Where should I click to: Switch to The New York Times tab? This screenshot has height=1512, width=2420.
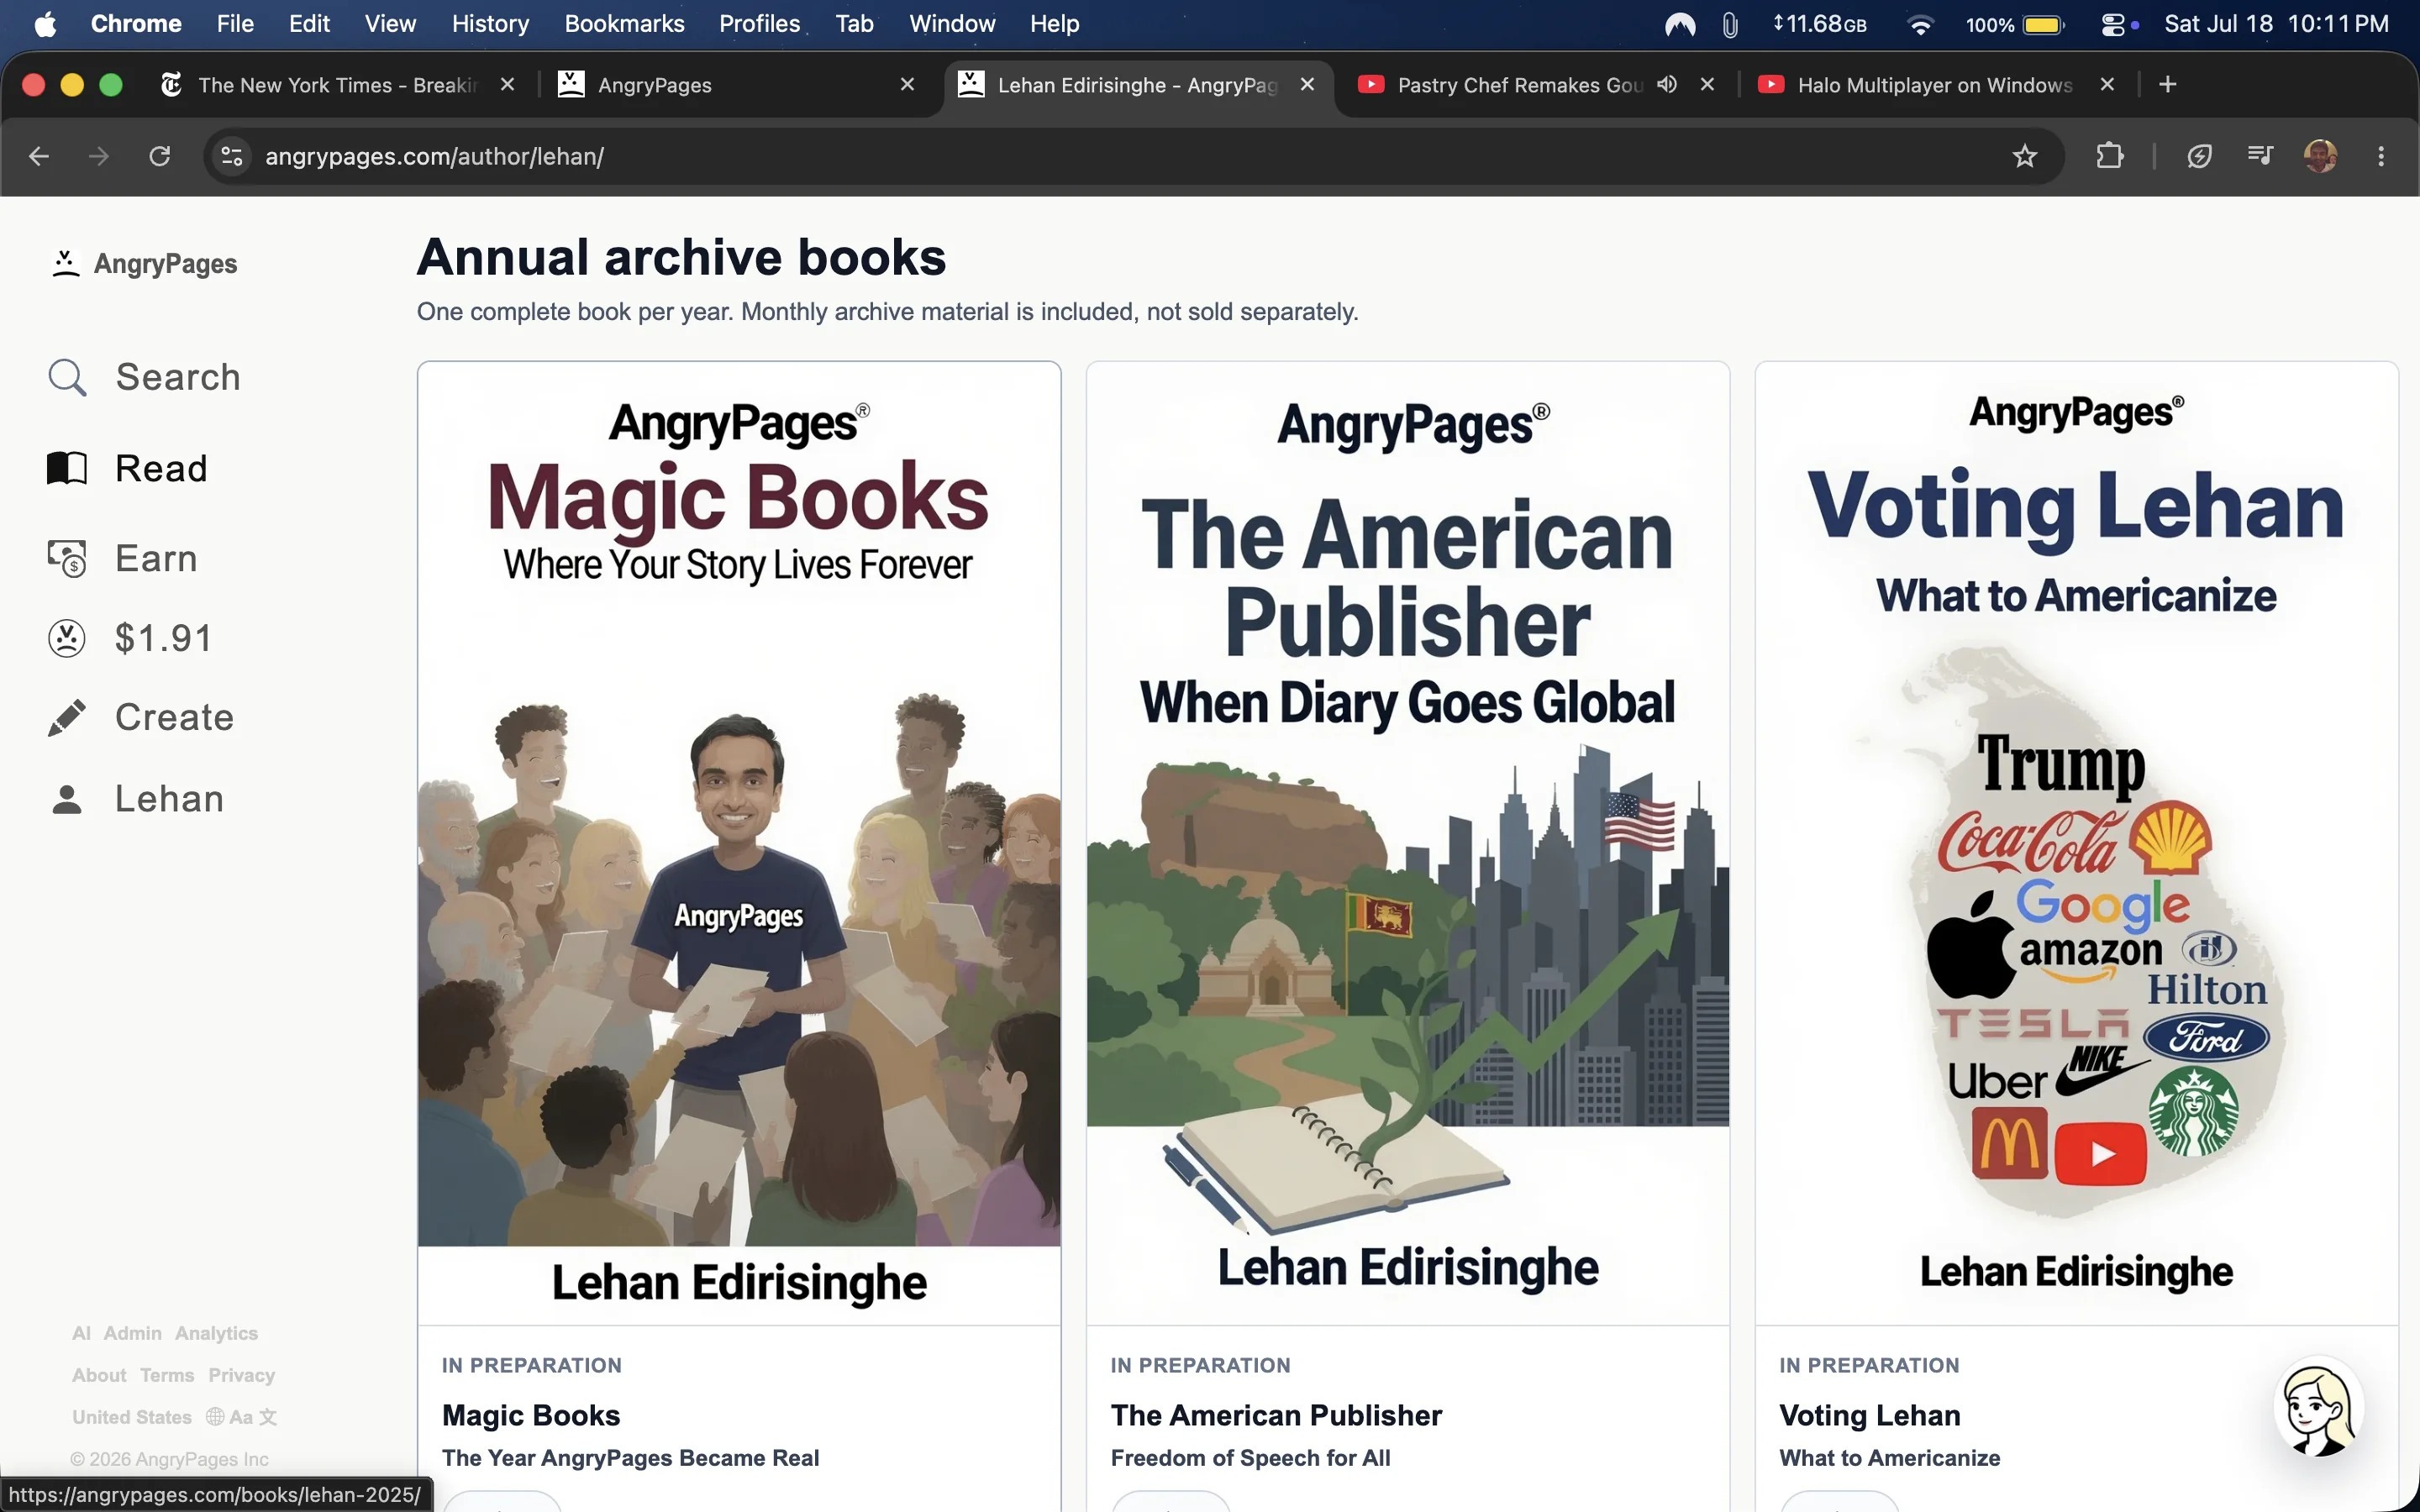coord(337,85)
